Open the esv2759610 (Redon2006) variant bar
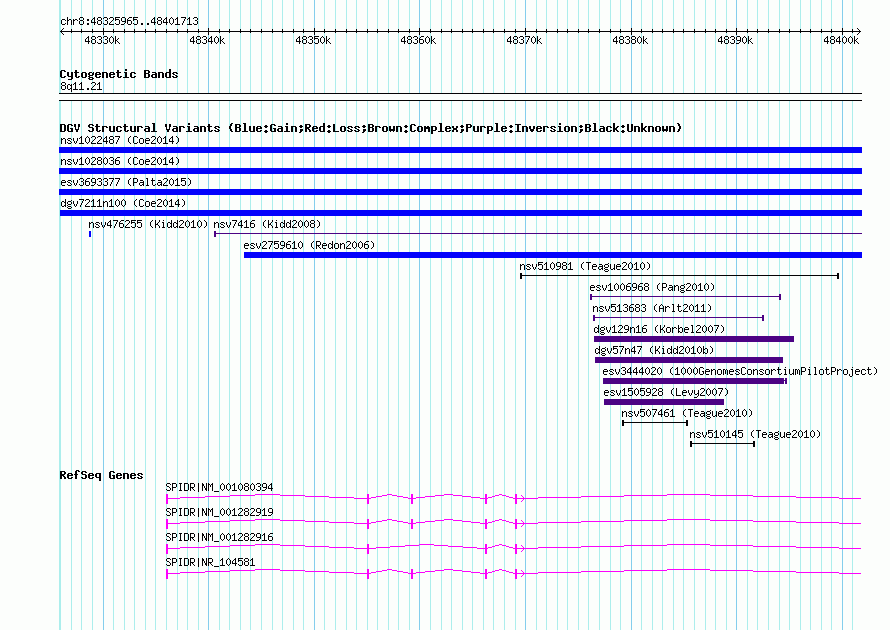 click(x=552, y=255)
